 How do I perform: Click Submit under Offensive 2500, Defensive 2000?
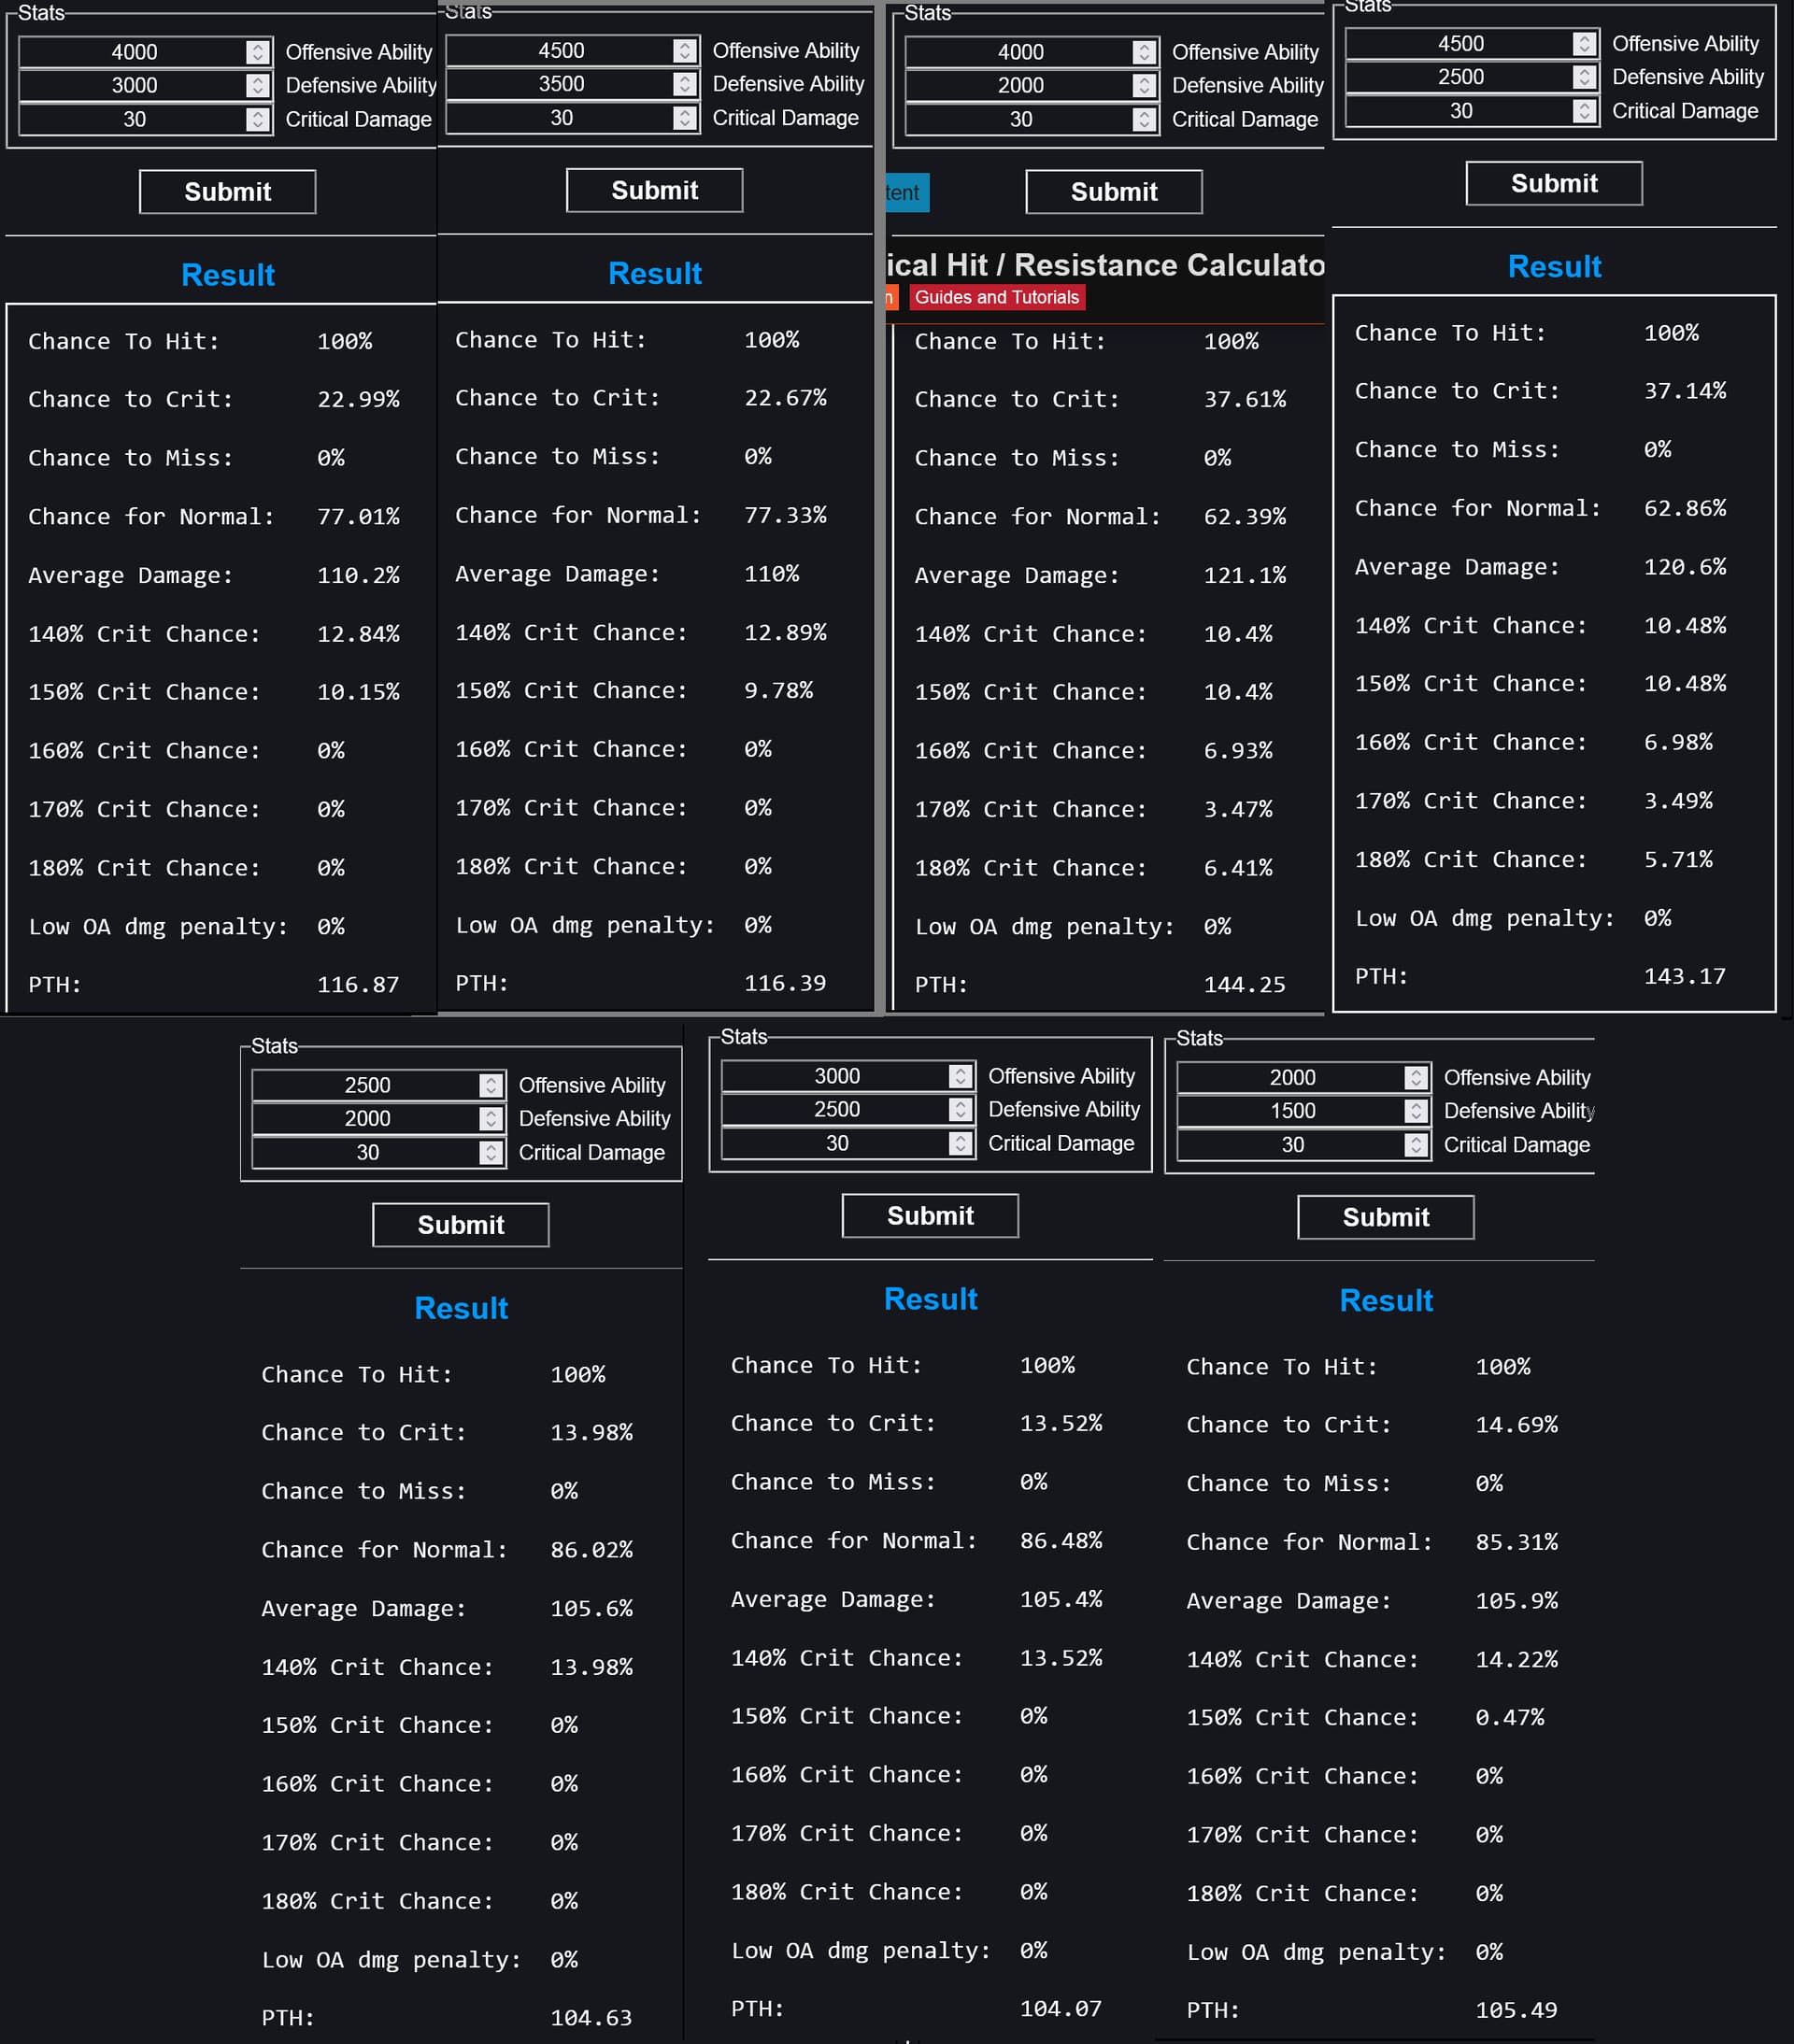coord(460,1225)
